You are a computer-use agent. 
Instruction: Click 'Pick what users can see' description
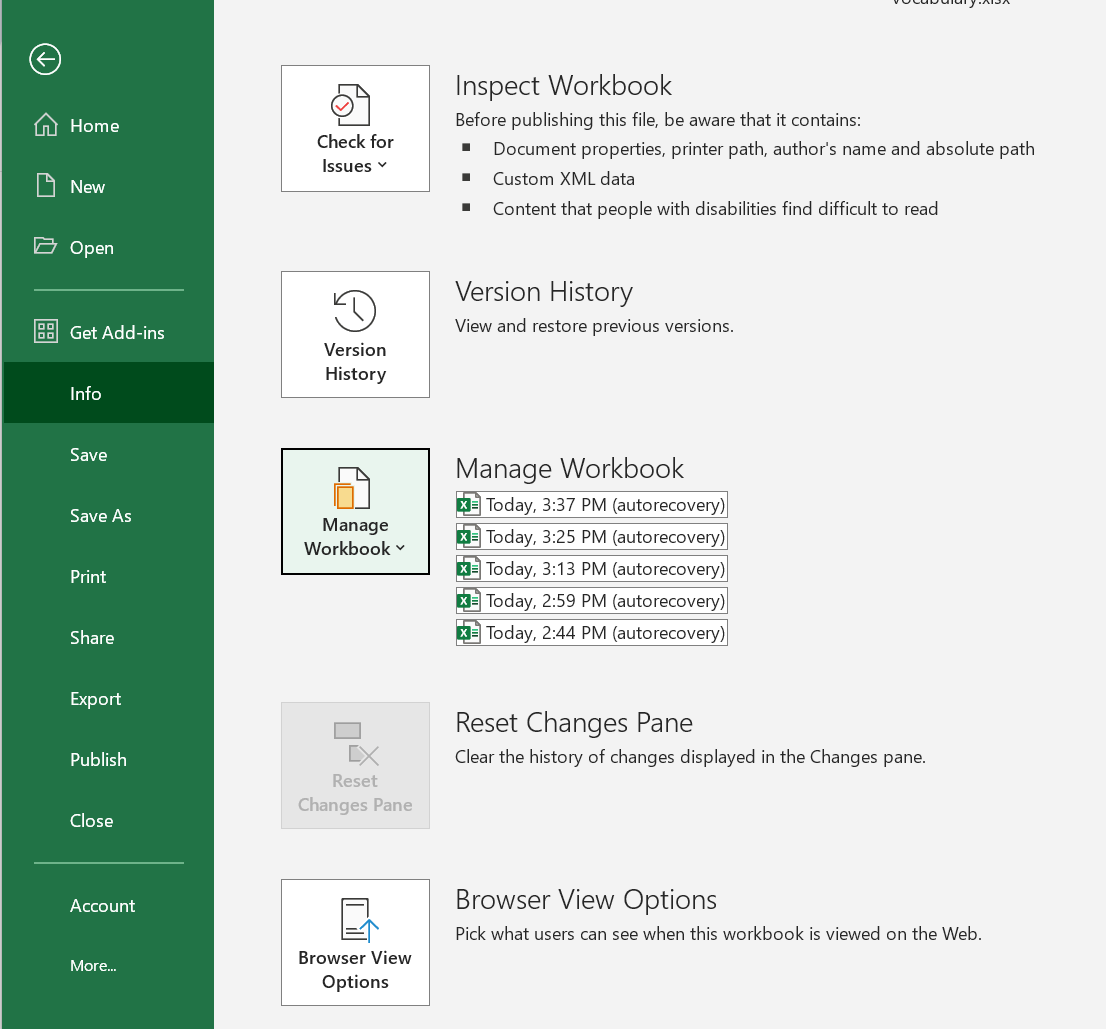click(719, 934)
